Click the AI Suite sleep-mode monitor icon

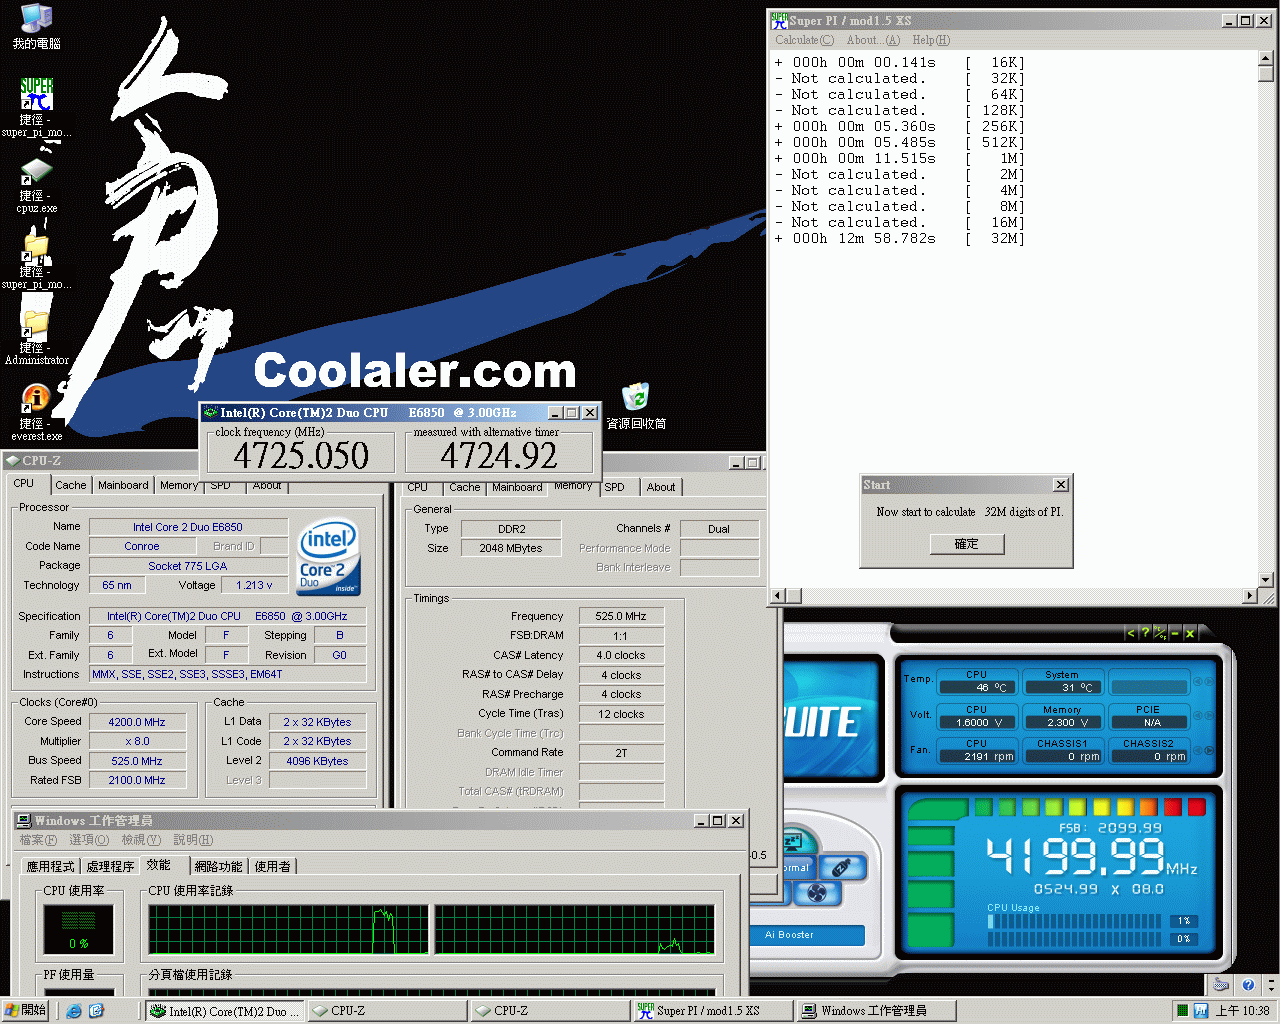pyautogui.click(x=795, y=841)
